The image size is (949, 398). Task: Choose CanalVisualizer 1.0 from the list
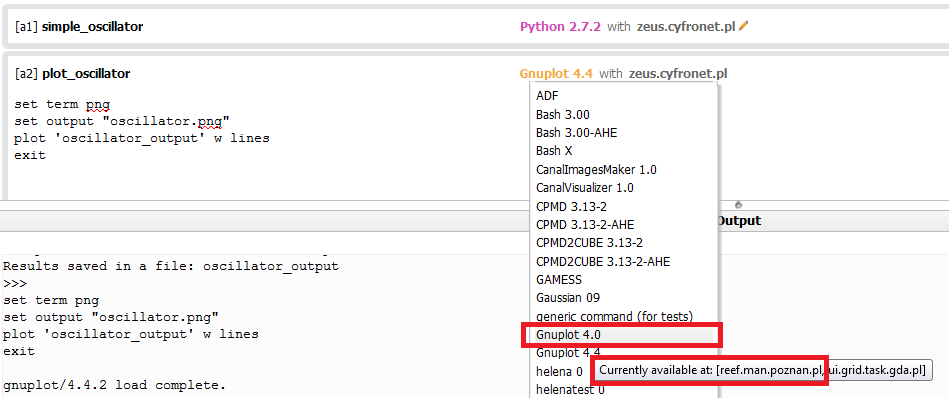(x=623, y=188)
